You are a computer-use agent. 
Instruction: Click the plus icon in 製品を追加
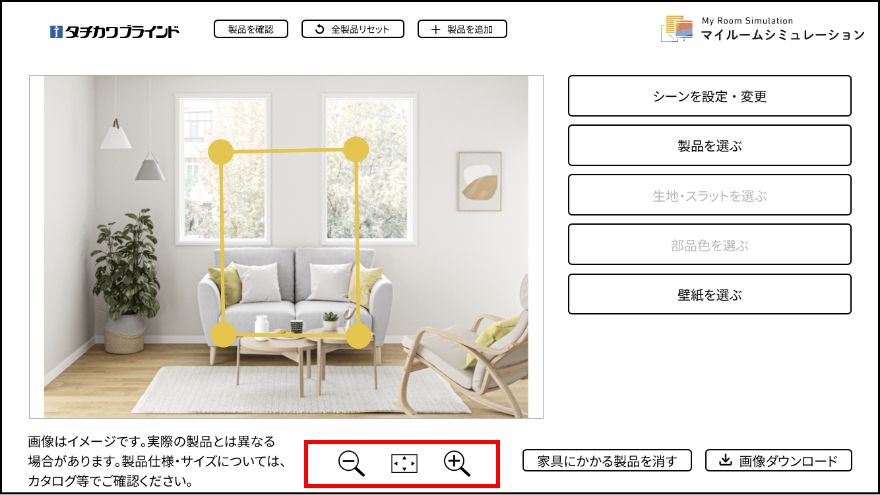click(x=436, y=29)
